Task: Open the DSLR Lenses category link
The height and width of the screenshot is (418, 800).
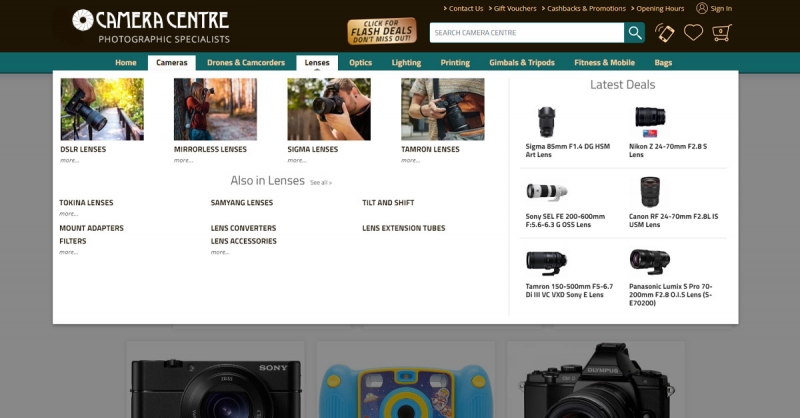Action: pyautogui.click(x=83, y=149)
